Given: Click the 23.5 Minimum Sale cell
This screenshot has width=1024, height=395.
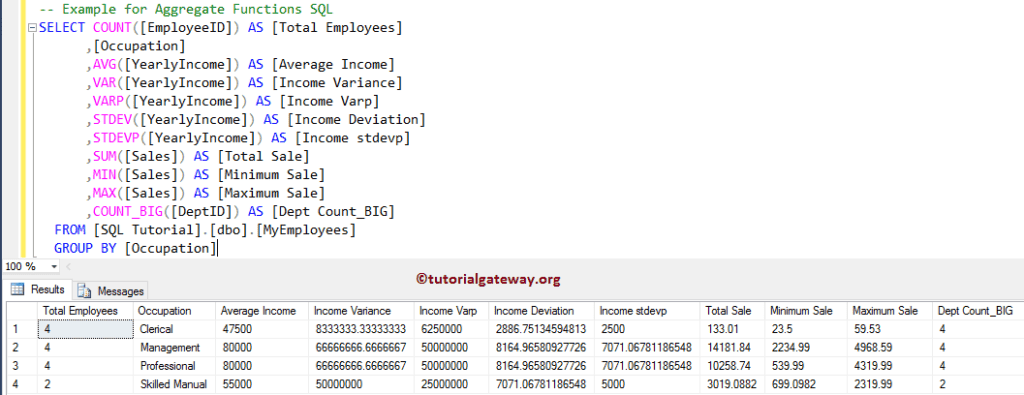Looking at the screenshot, I should tap(806, 329).
